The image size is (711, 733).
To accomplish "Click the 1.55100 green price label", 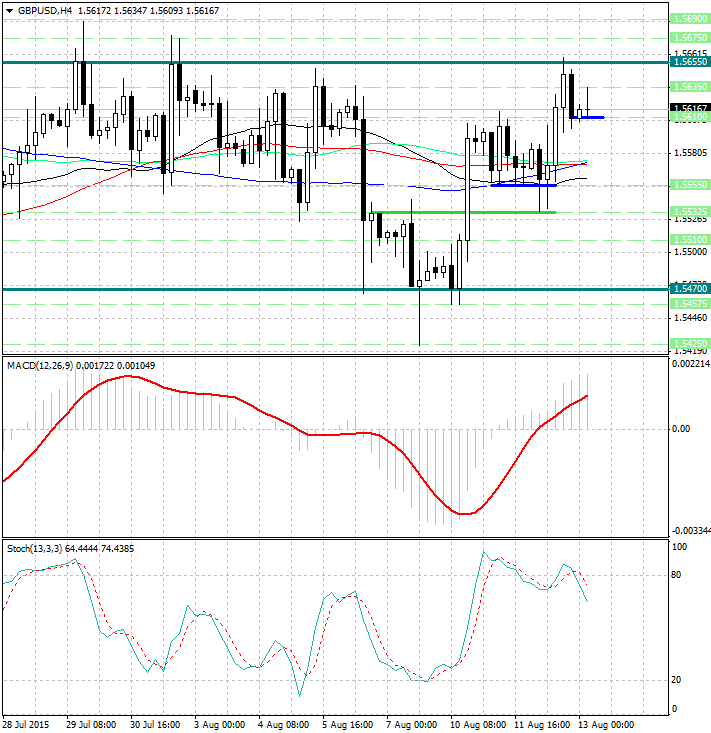I will (x=689, y=240).
